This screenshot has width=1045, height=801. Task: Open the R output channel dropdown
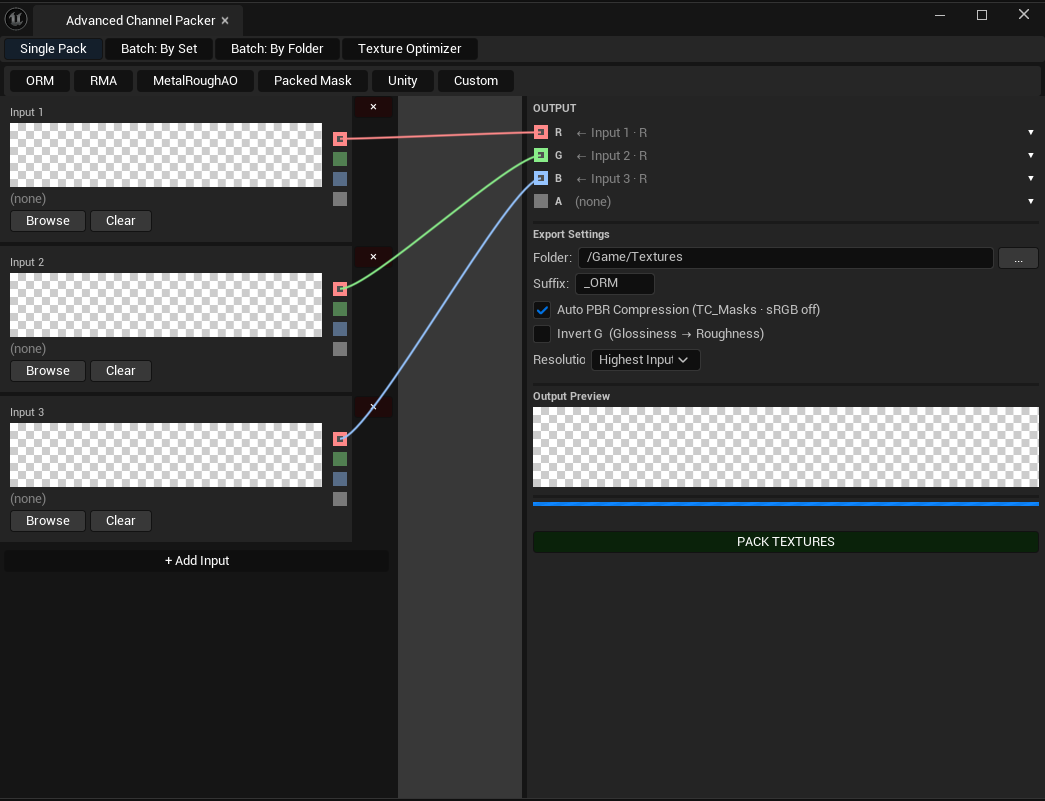(1030, 133)
